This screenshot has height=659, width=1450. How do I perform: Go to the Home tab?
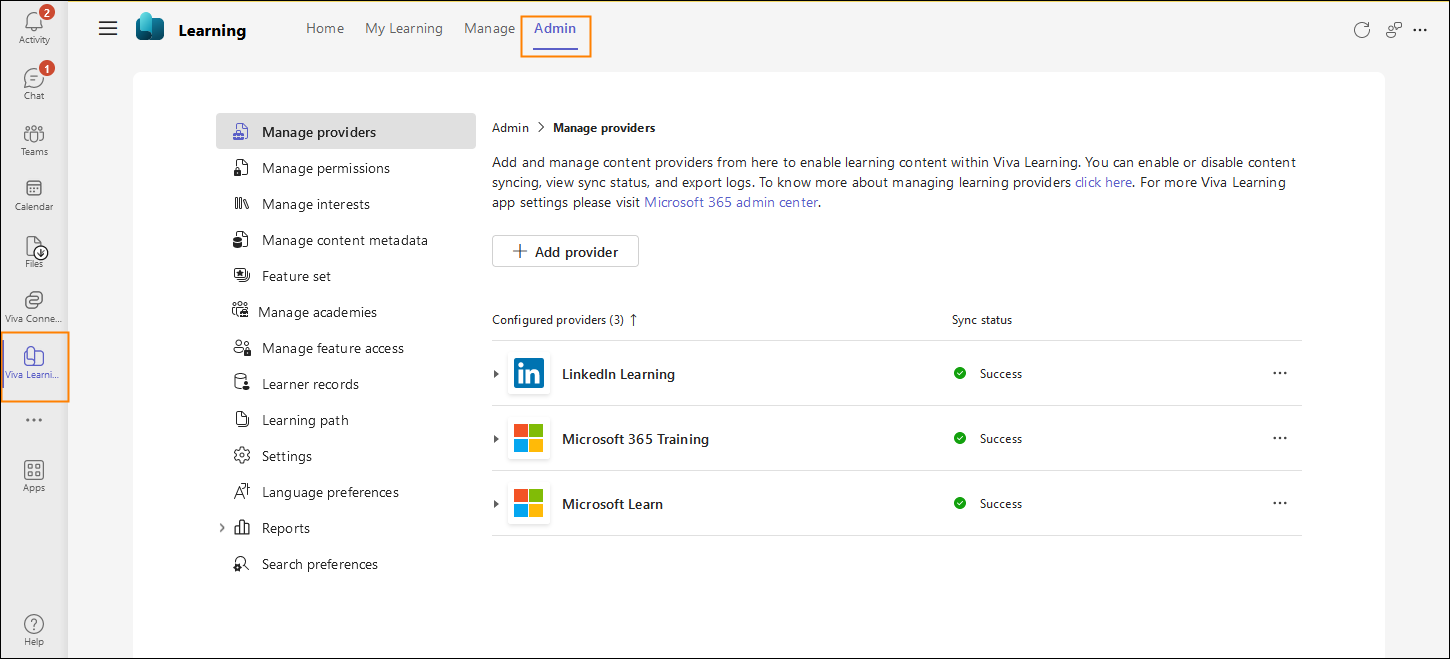tap(325, 28)
